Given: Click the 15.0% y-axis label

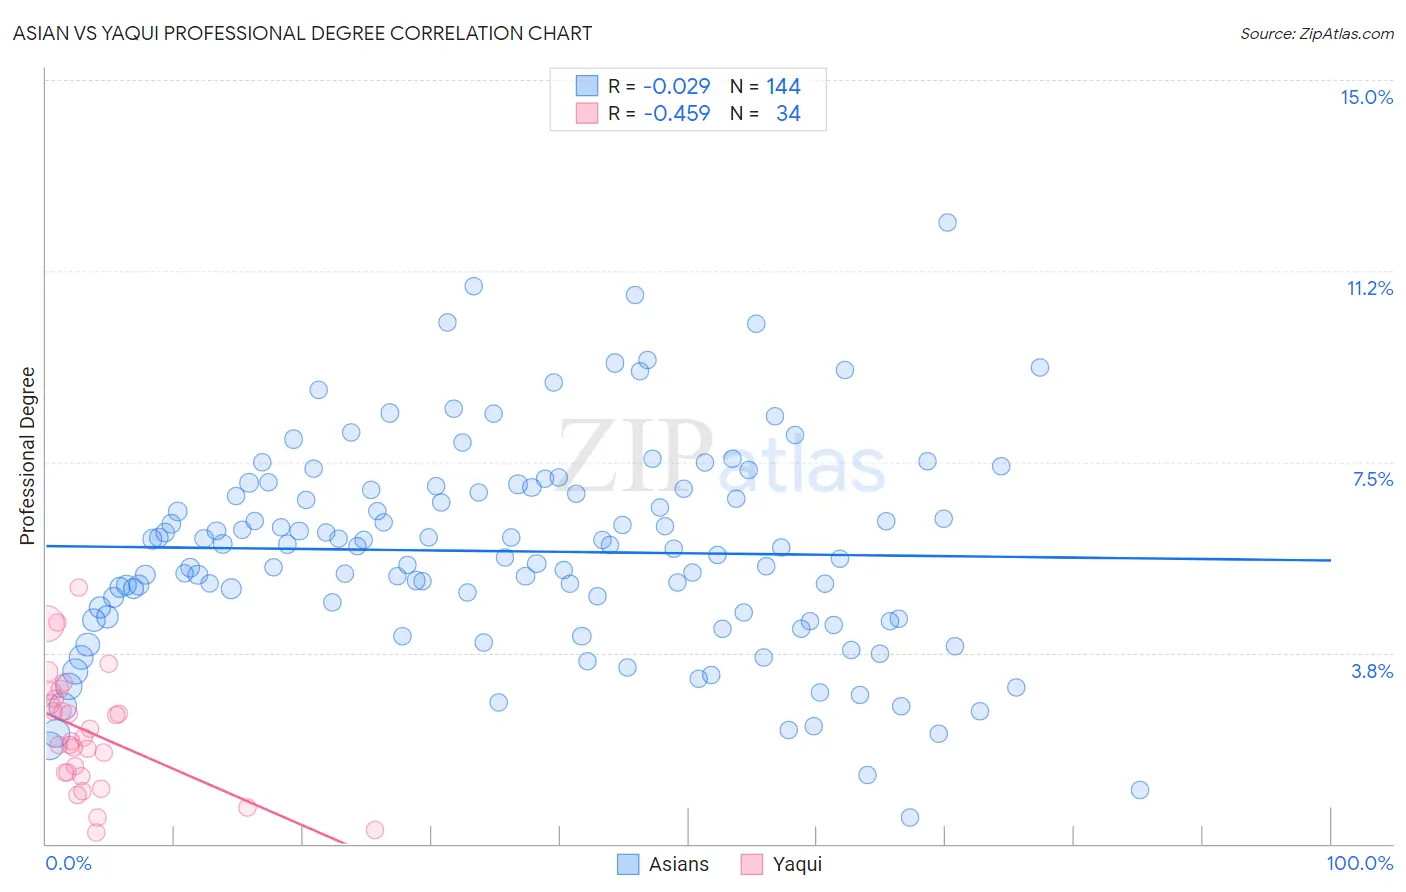Looking at the screenshot, I should (x=1366, y=97).
